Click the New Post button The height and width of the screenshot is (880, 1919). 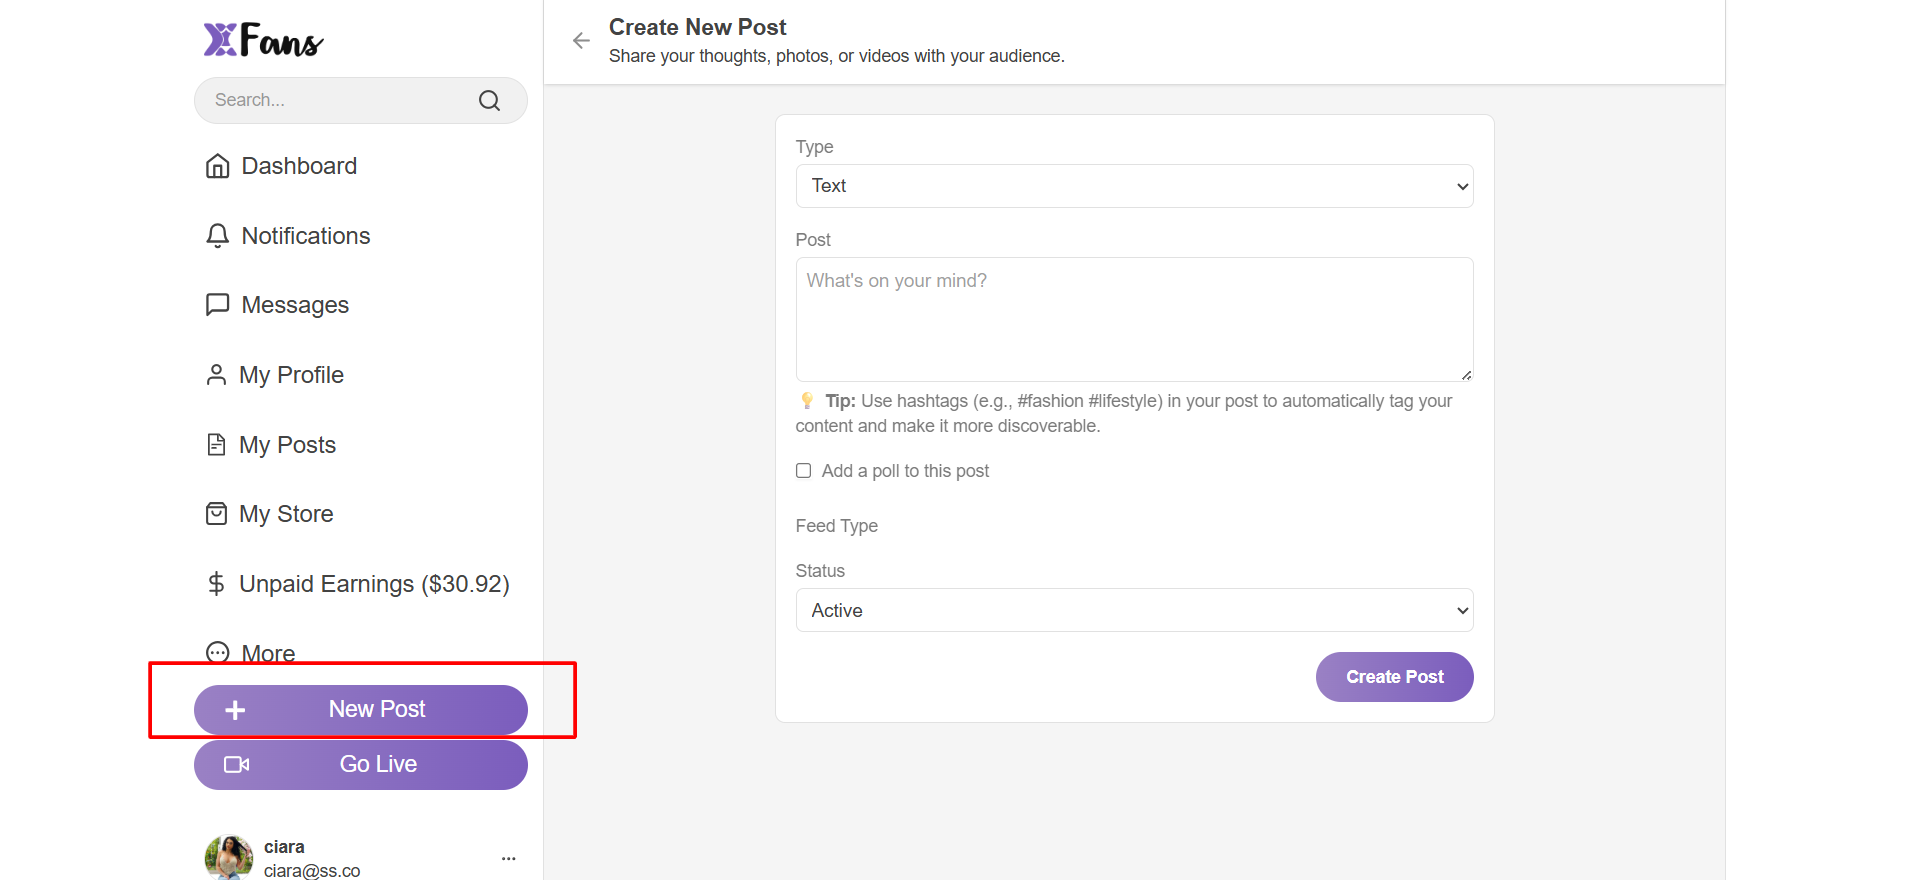click(x=361, y=710)
